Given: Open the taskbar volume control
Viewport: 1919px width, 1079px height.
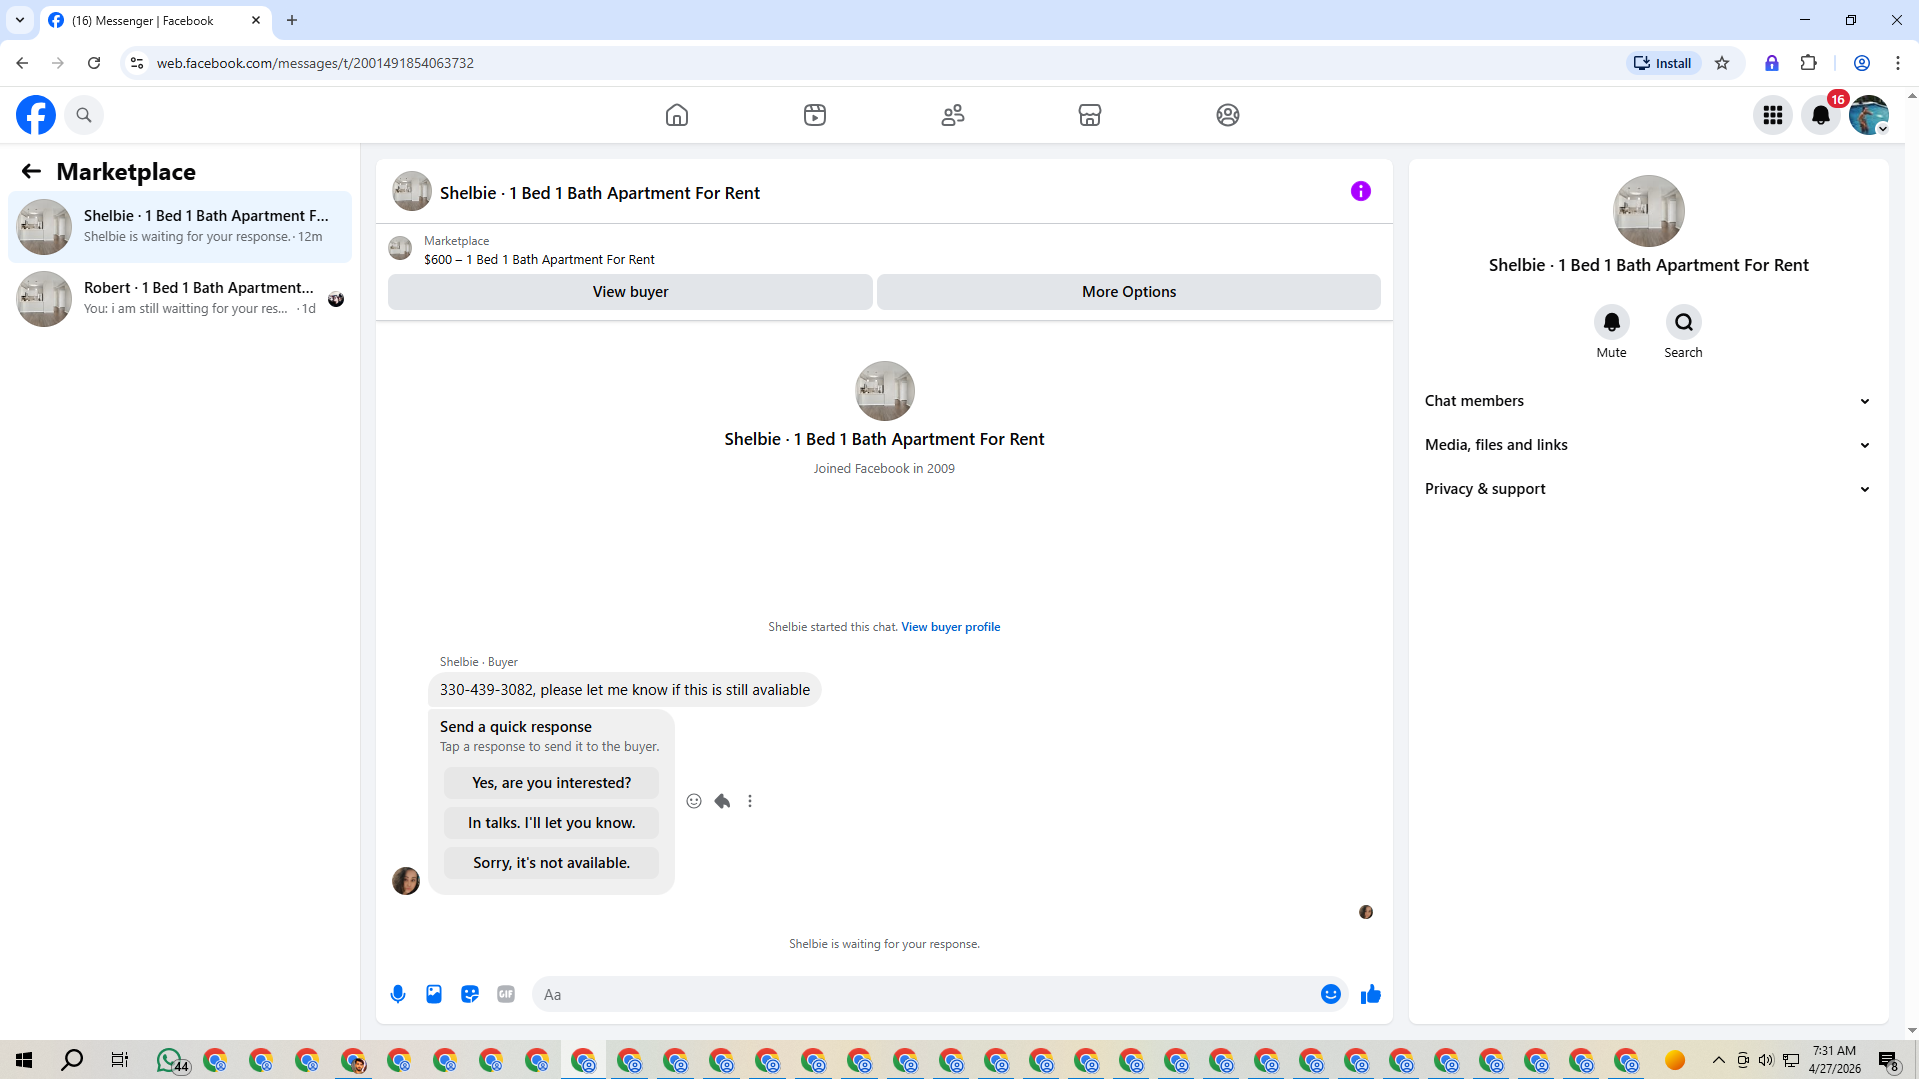Looking at the screenshot, I should click(1766, 1060).
